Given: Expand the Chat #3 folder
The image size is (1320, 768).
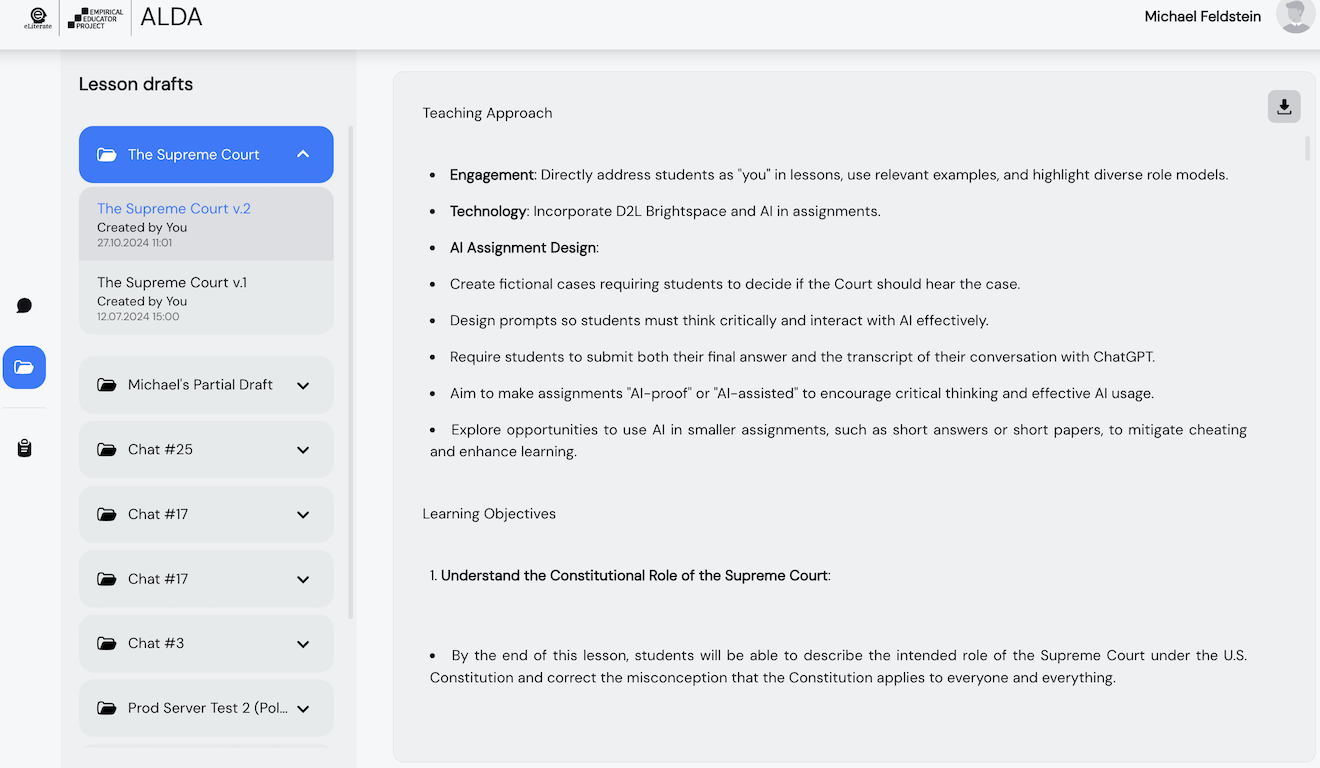Looking at the screenshot, I should click(x=303, y=643).
